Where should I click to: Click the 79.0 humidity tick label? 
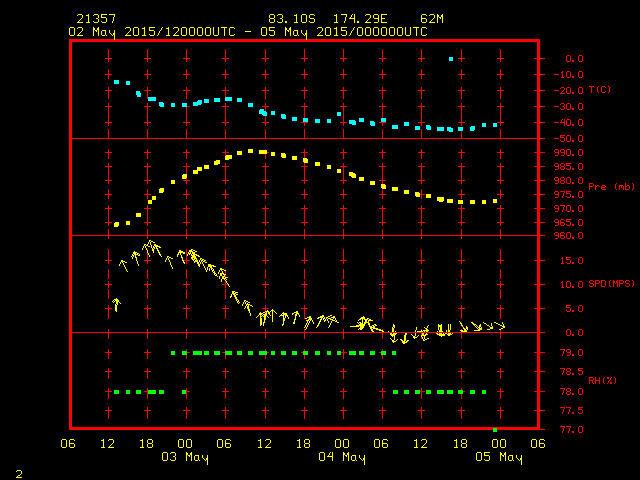[x=571, y=353]
